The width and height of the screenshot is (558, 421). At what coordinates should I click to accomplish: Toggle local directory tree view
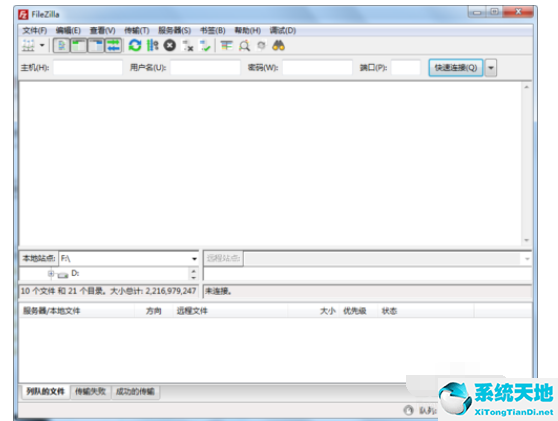point(79,46)
